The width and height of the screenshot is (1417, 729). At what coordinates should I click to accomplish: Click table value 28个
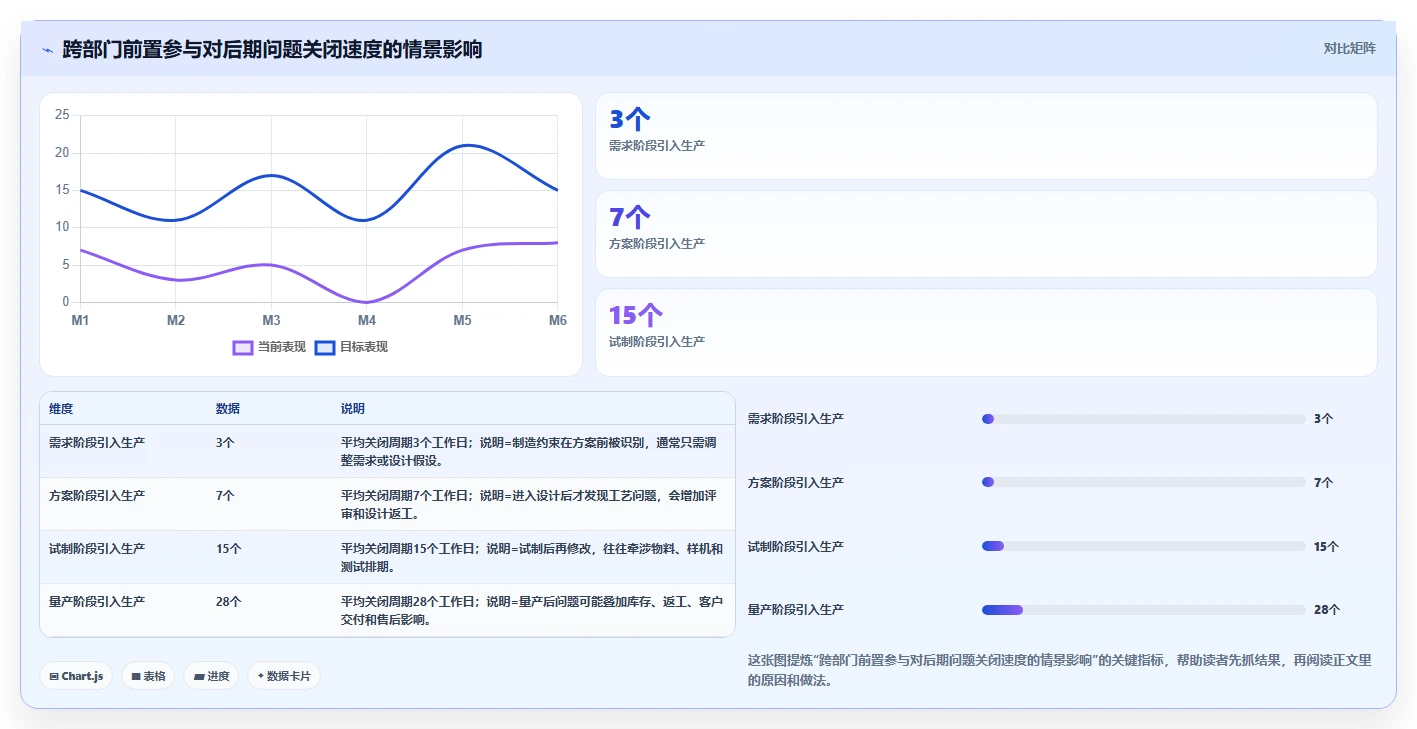coord(229,601)
